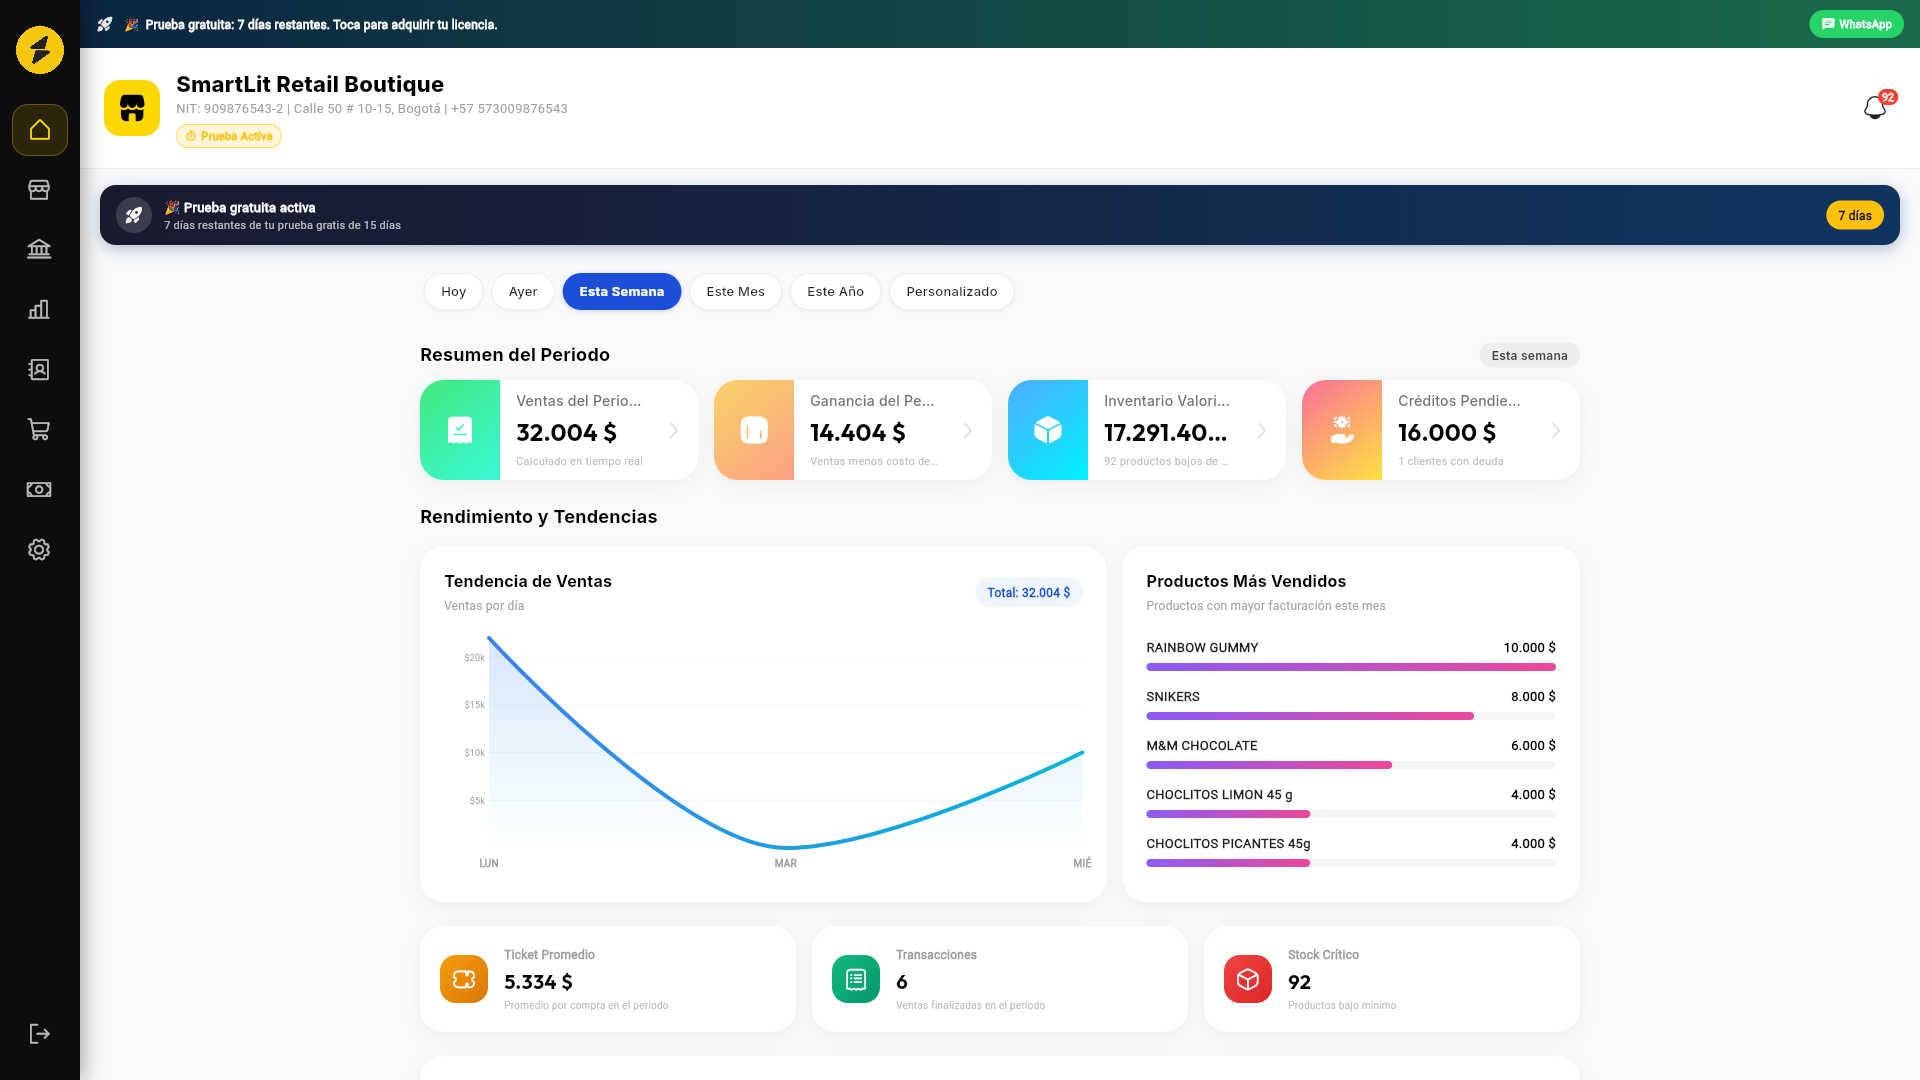Image resolution: width=1920 pixels, height=1080 pixels.
Task: Open notifications bell with 92 badge
Action: pyautogui.click(x=1876, y=107)
